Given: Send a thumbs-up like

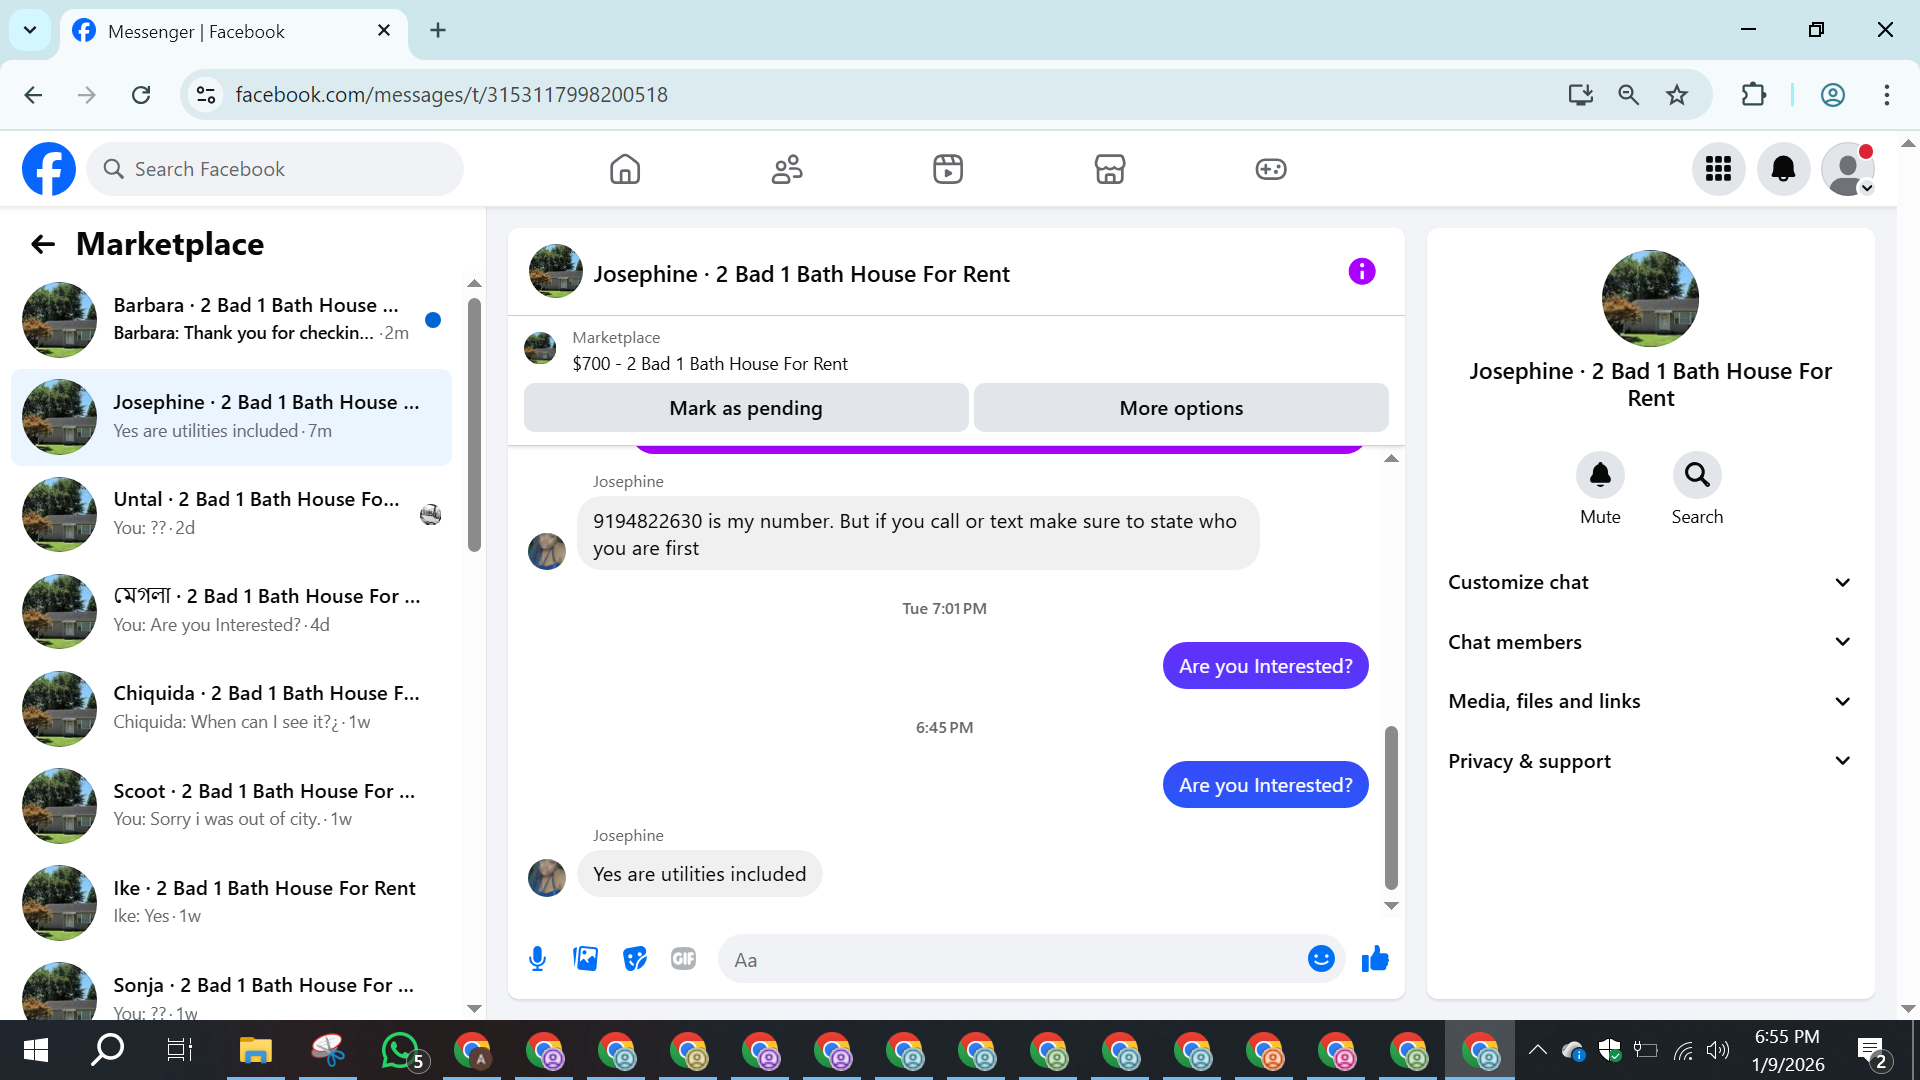Looking at the screenshot, I should (x=1375, y=959).
